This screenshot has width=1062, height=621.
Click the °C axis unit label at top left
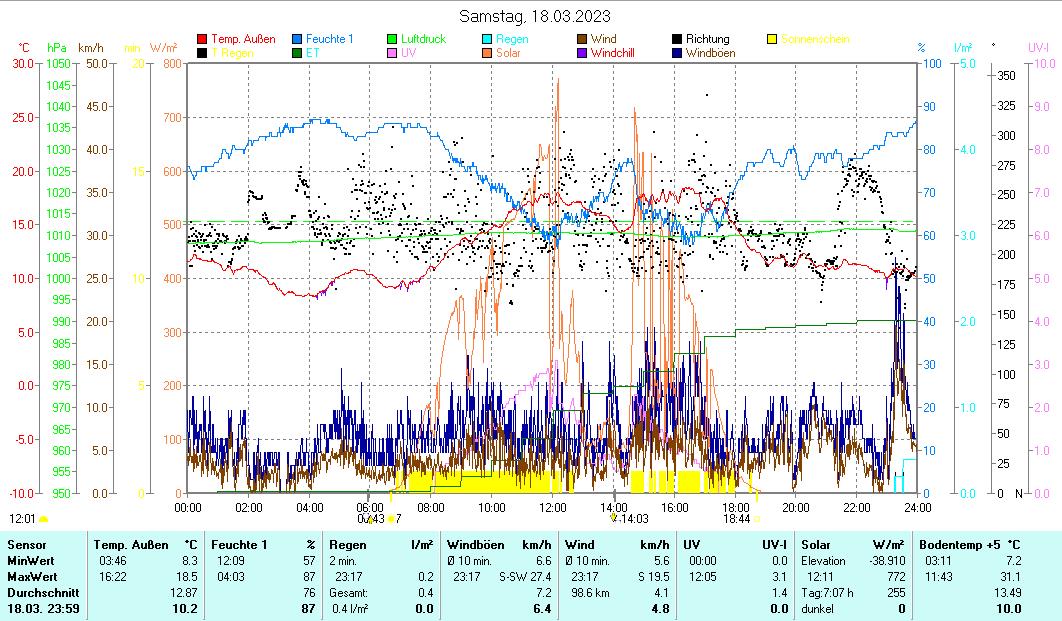24,48
